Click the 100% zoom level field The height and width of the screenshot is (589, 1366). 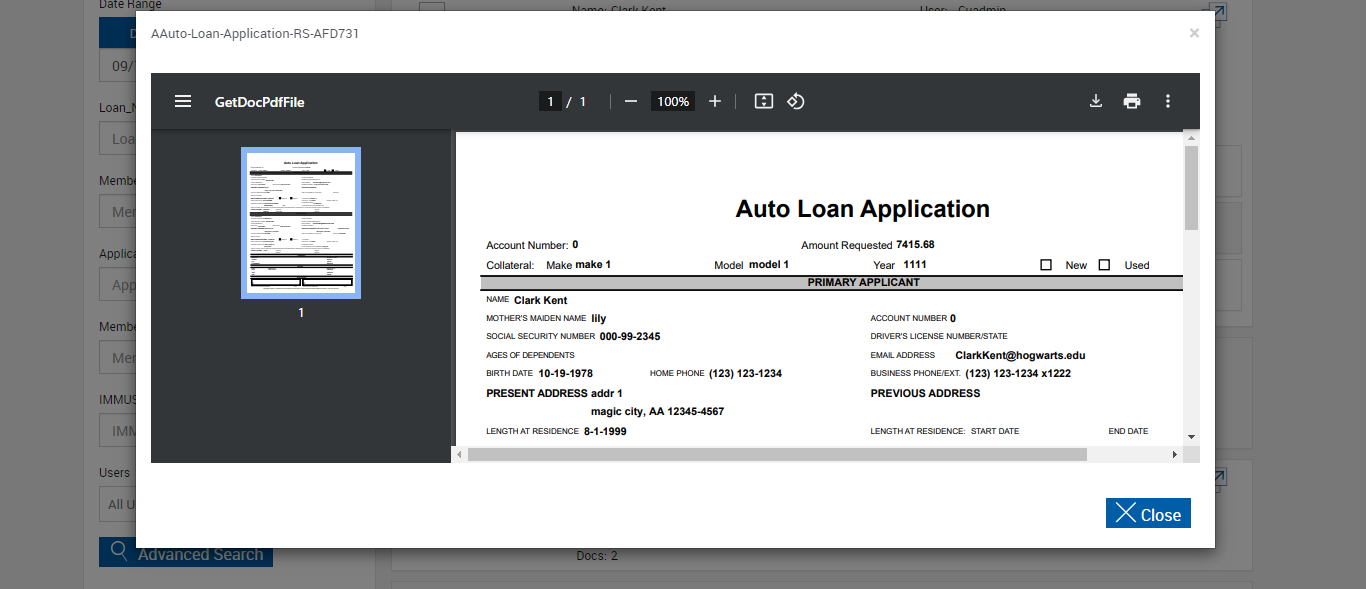tap(673, 101)
